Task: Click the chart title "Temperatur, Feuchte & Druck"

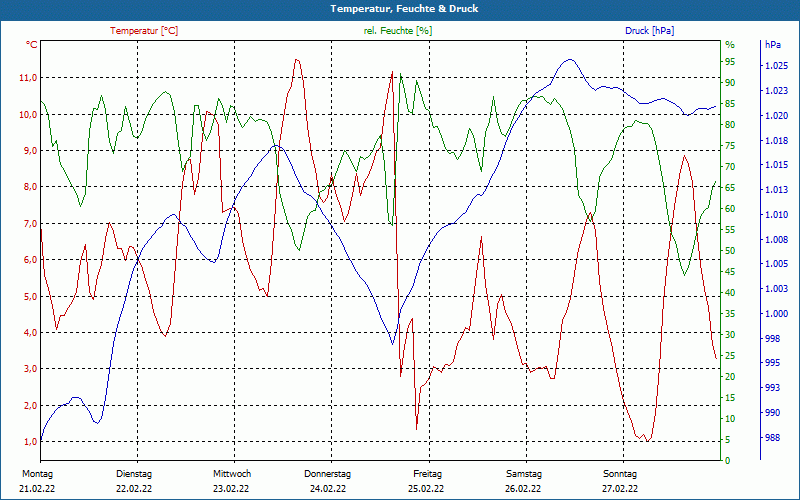Action: (x=404, y=9)
